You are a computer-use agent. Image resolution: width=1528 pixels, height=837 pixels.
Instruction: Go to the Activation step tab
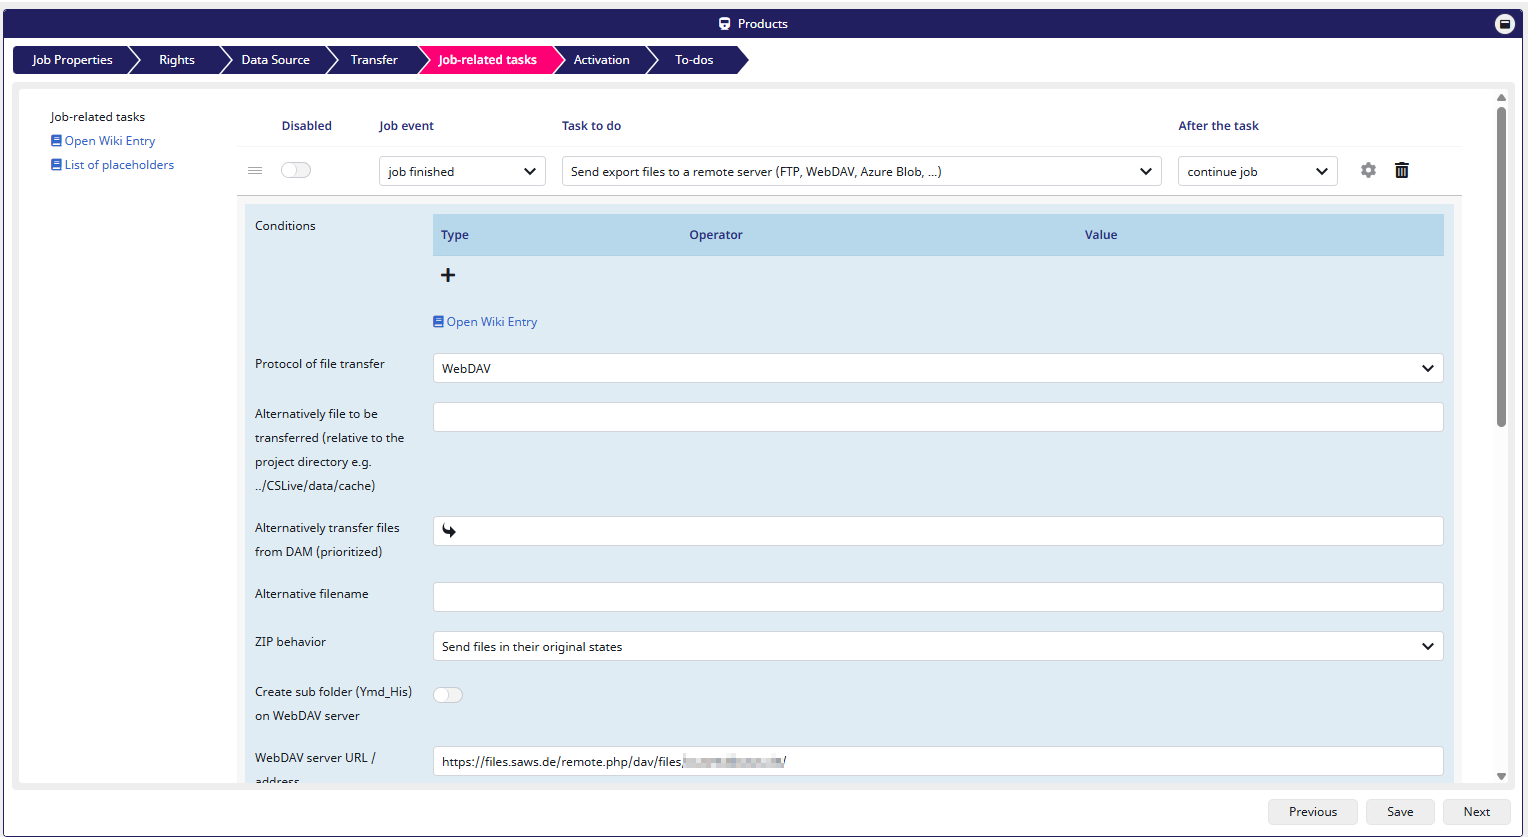pos(601,60)
